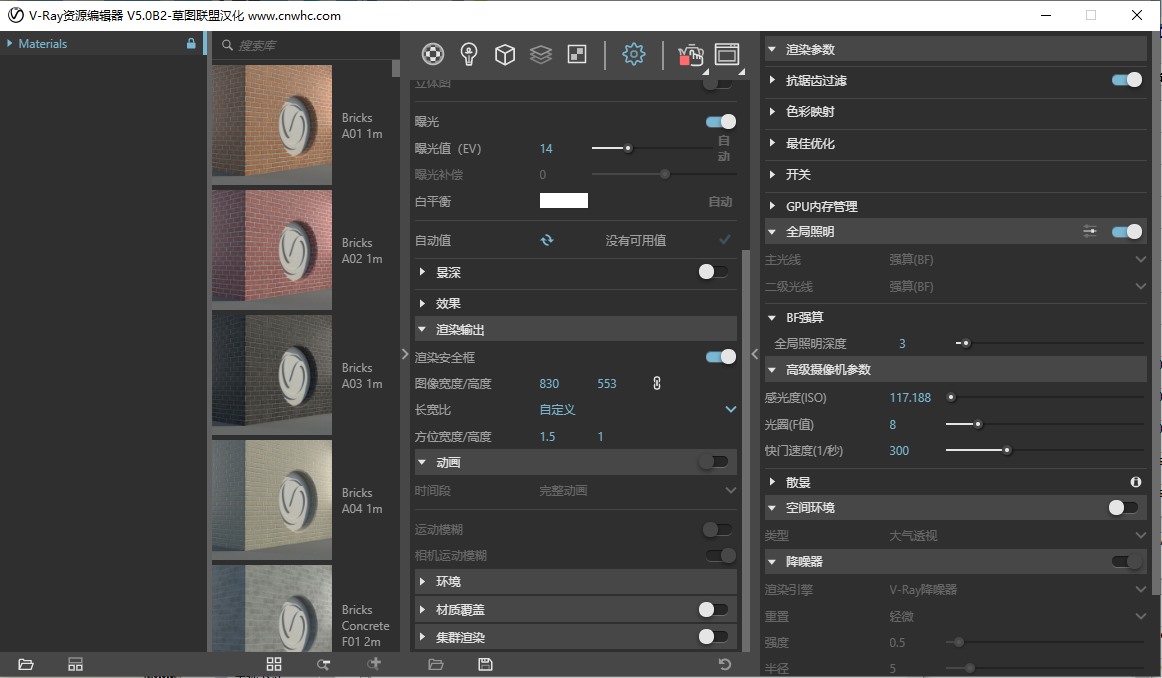
Task: Disable the 渲染安全框 safe frame toggle
Action: [720, 357]
